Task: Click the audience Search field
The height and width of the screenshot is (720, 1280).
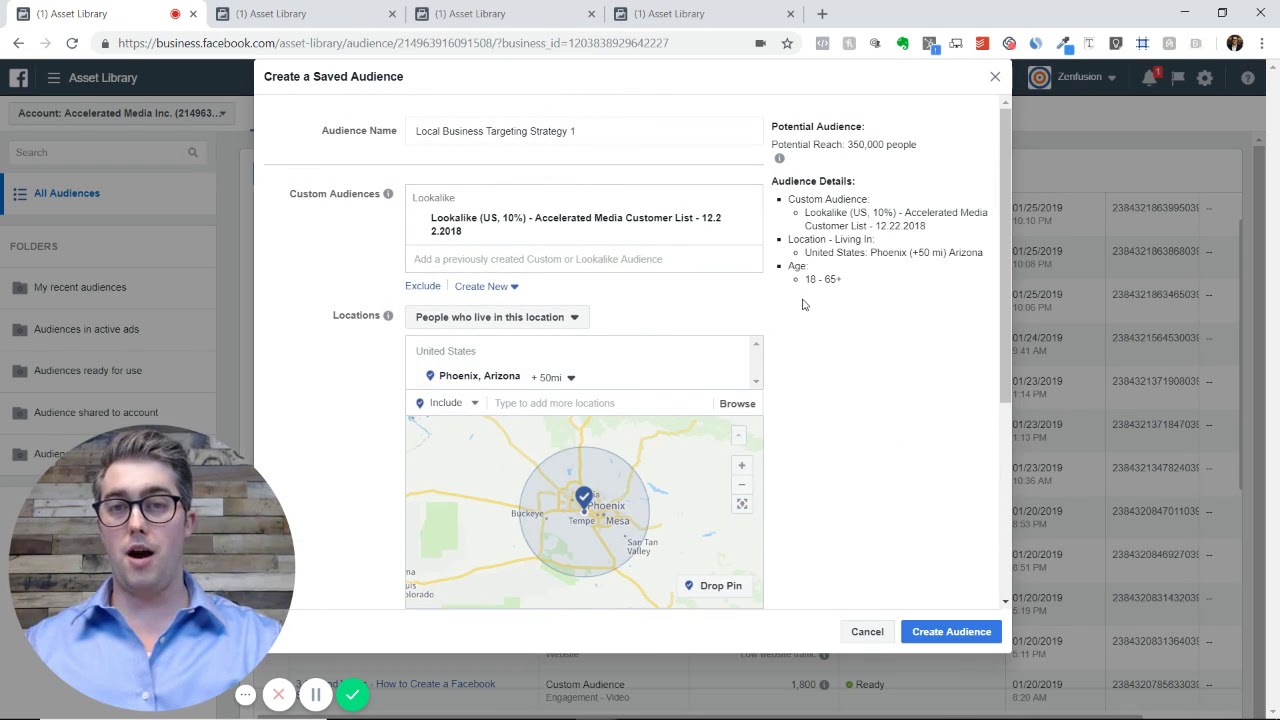Action: click(107, 153)
